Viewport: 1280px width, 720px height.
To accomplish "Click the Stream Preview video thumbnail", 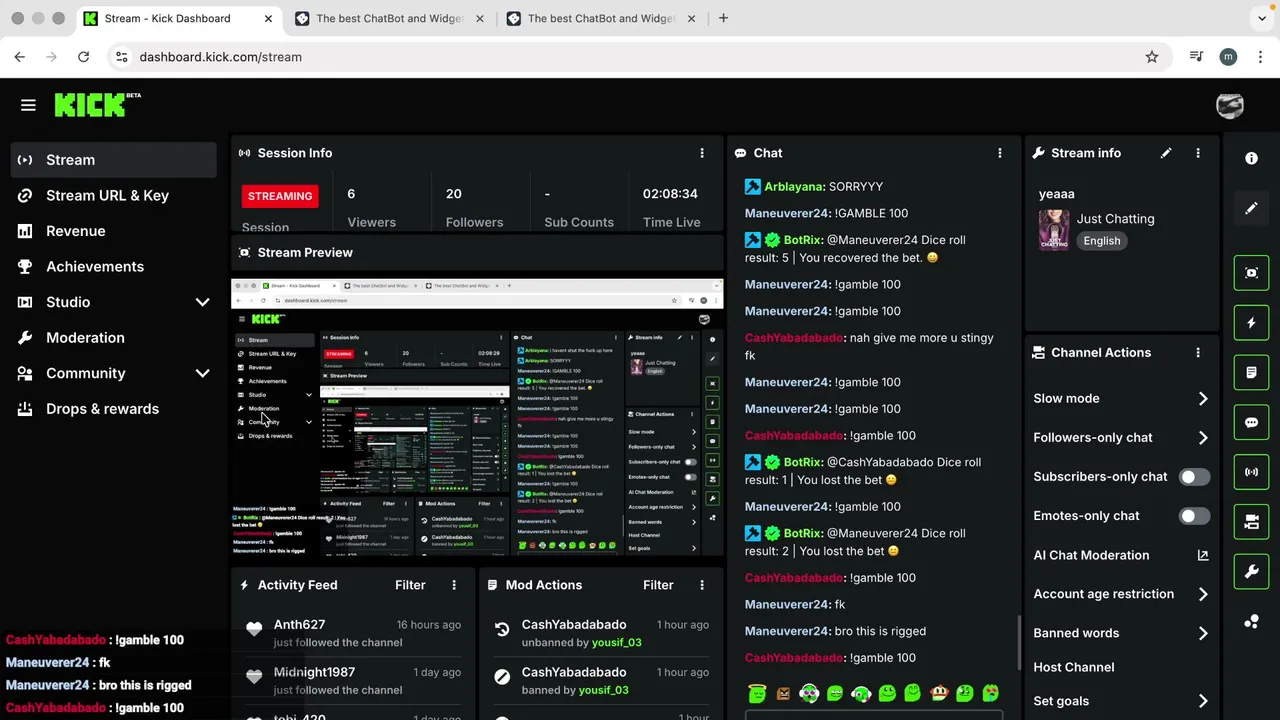I will point(477,417).
